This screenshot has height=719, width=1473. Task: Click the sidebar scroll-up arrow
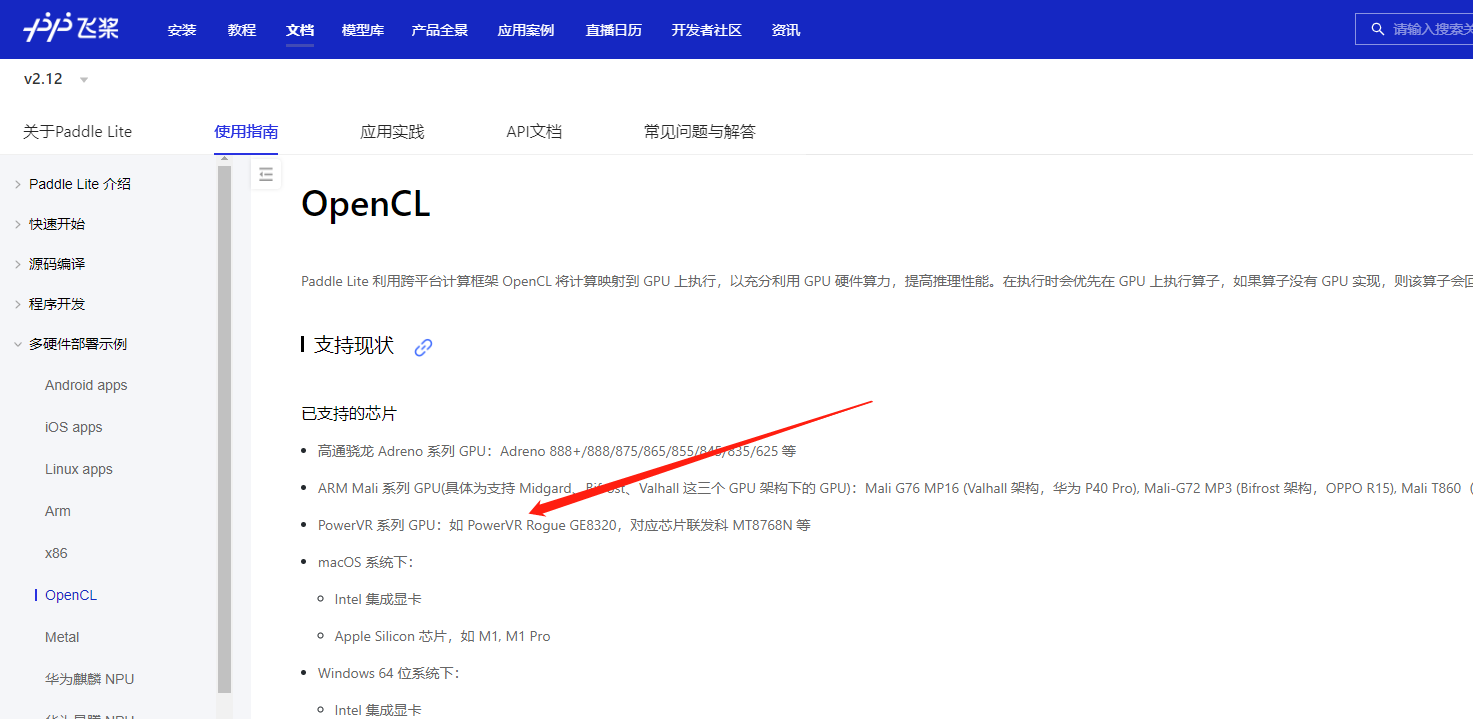coord(224,159)
